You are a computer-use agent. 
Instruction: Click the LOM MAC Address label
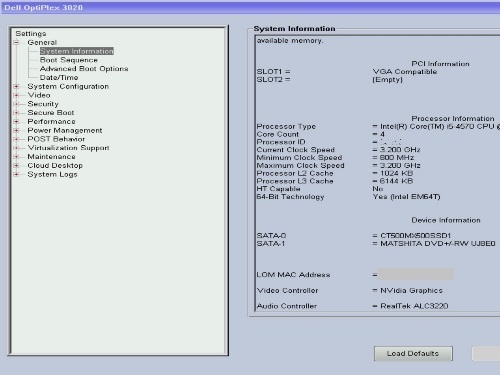(x=293, y=275)
